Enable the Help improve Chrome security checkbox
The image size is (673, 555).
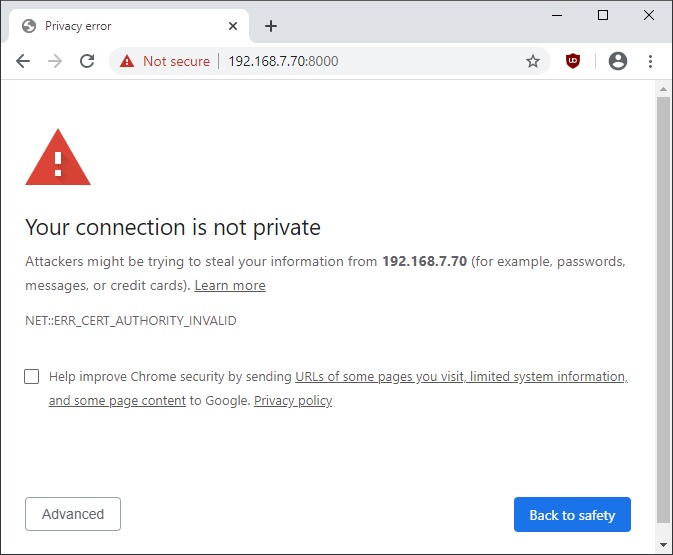[x=32, y=377]
